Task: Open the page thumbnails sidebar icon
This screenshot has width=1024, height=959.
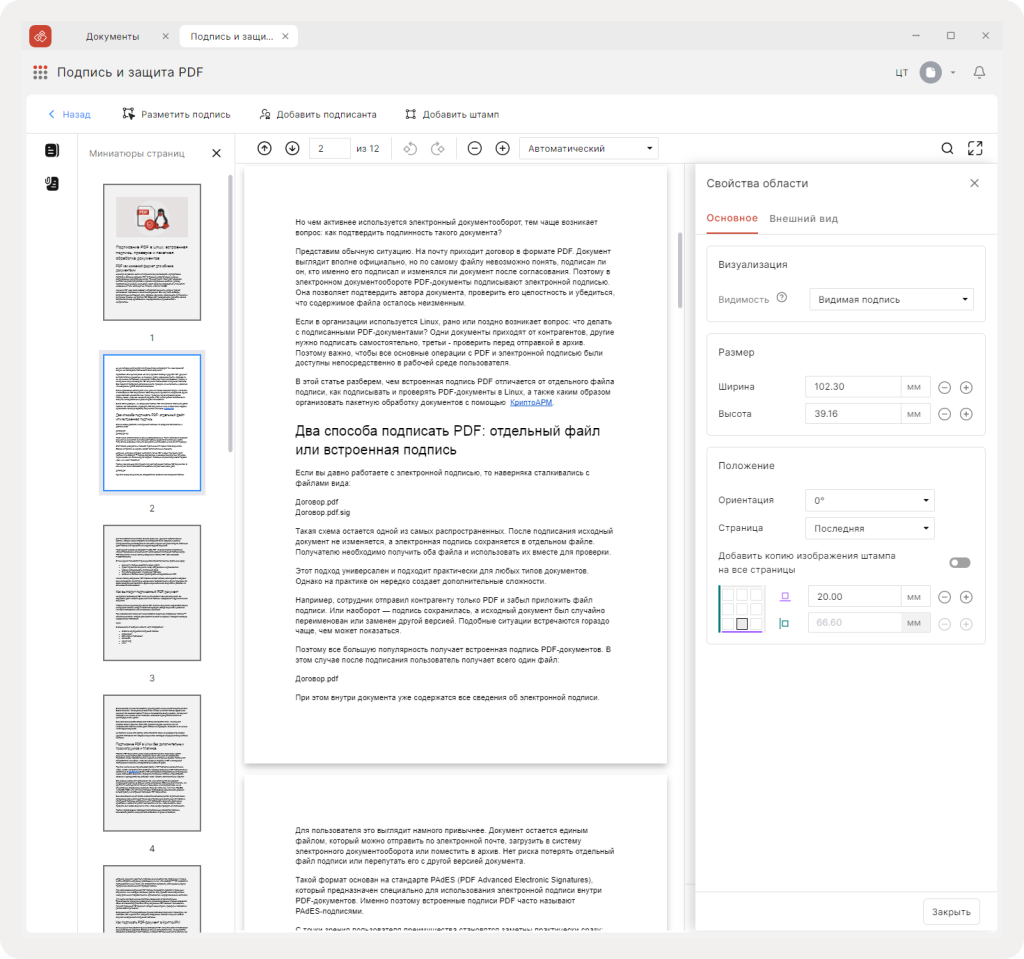Action: coord(52,150)
